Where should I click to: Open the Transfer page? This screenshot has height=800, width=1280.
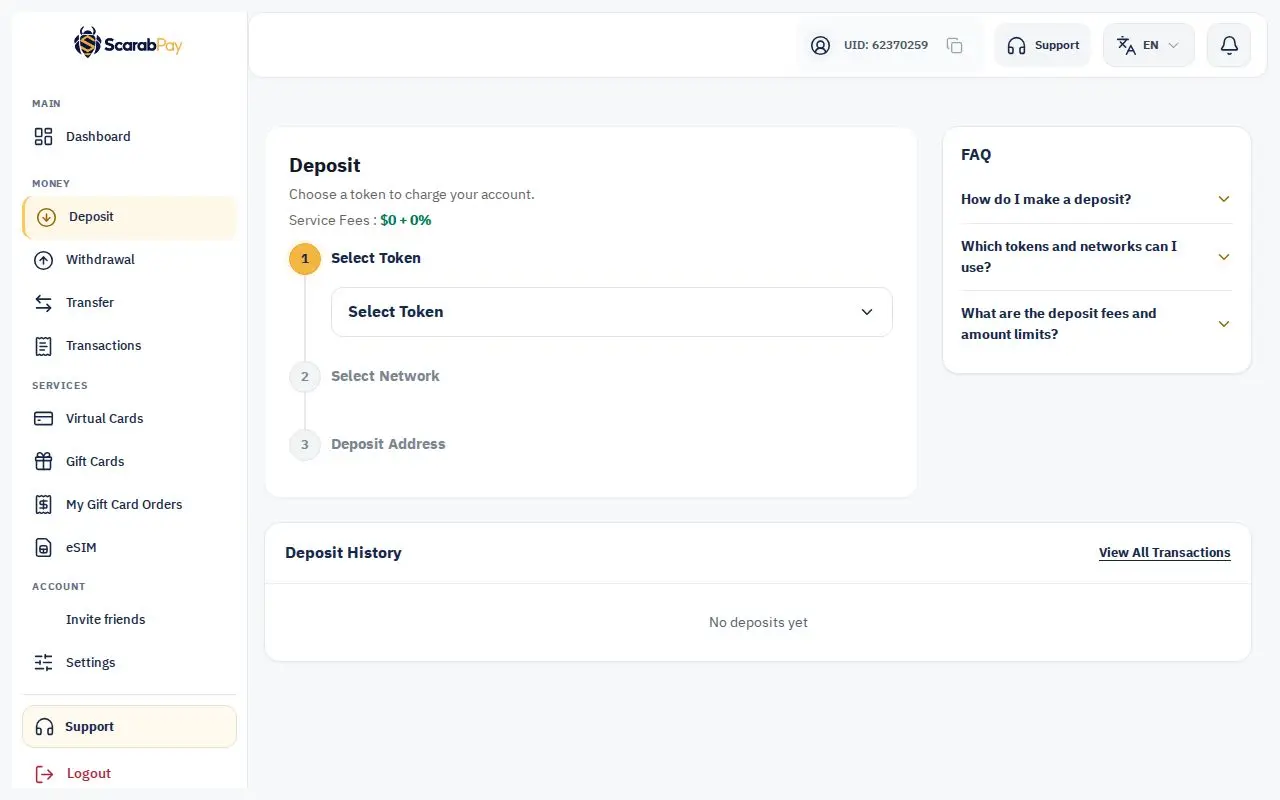tap(129, 303)
